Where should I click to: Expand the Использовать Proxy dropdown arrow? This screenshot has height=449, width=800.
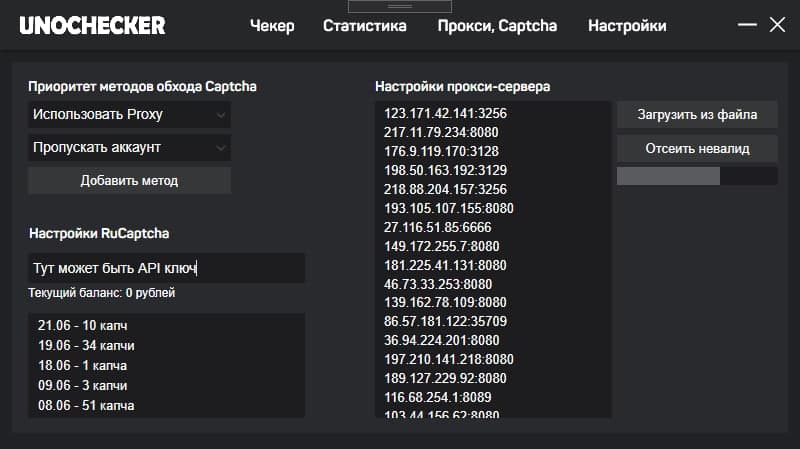220,115
